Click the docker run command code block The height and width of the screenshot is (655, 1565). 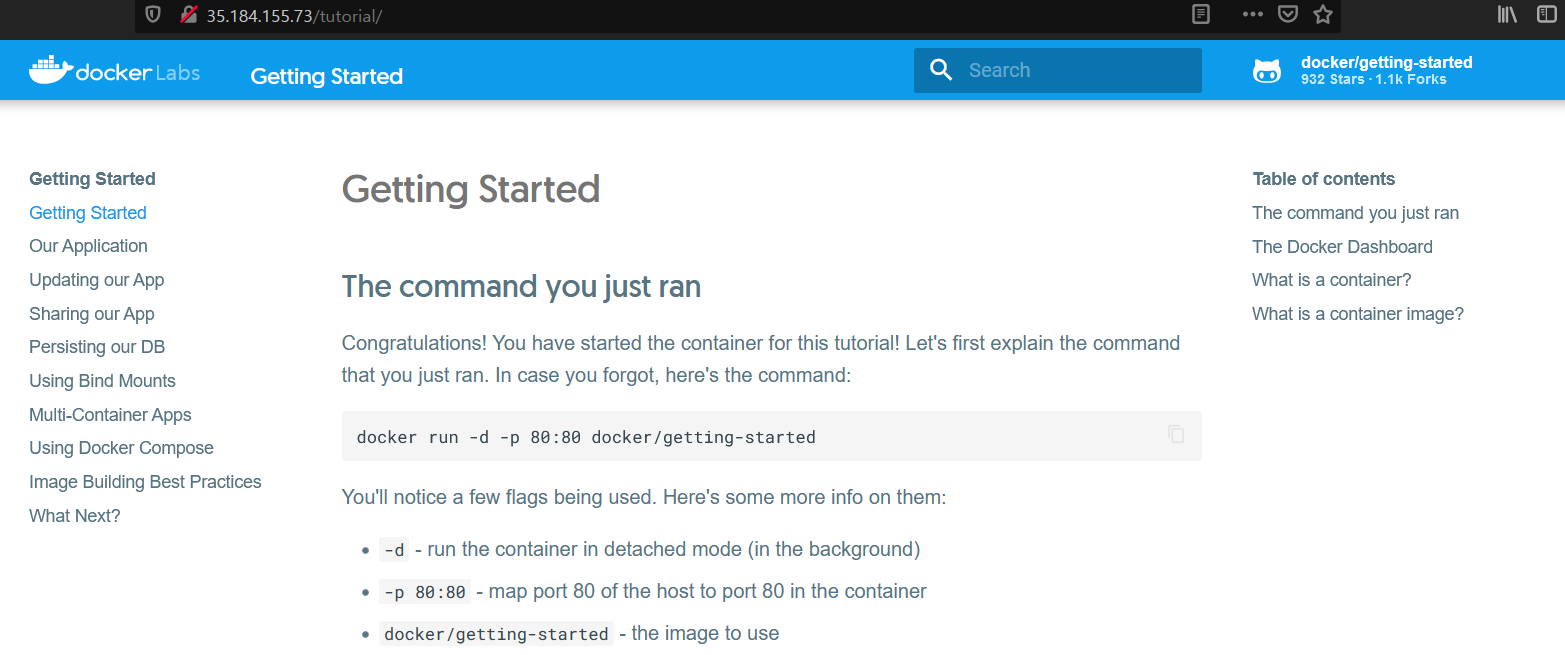point(771,436)
